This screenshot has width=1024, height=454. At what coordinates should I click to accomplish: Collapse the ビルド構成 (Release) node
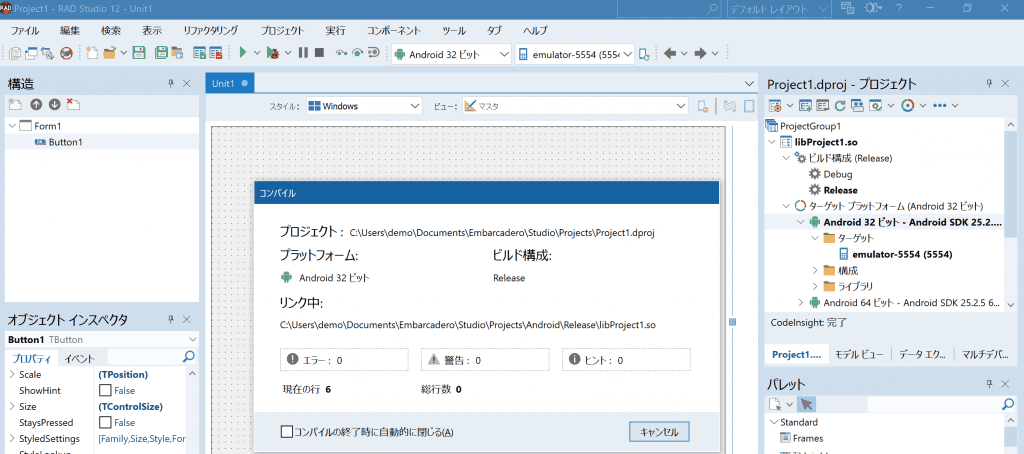point(786,158)
